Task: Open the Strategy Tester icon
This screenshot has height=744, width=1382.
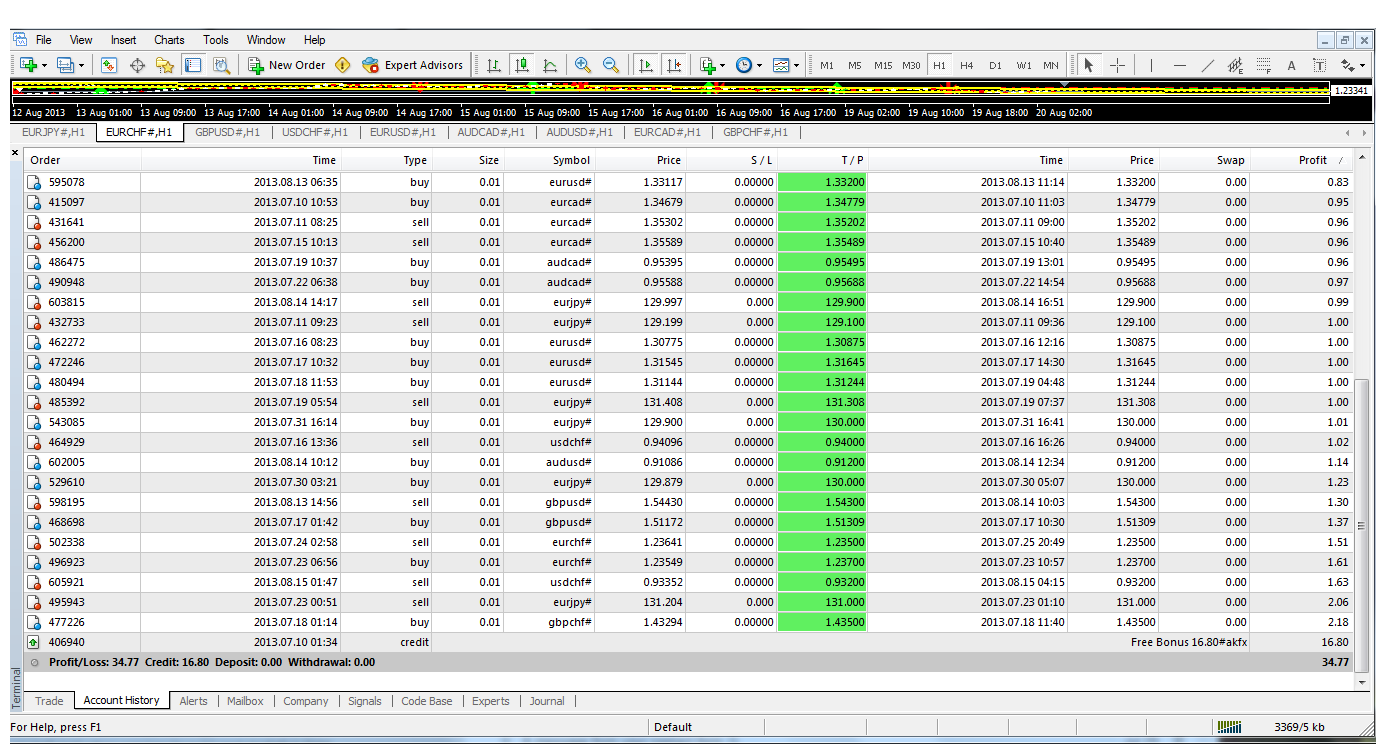Action: click(x=221, y=65)
